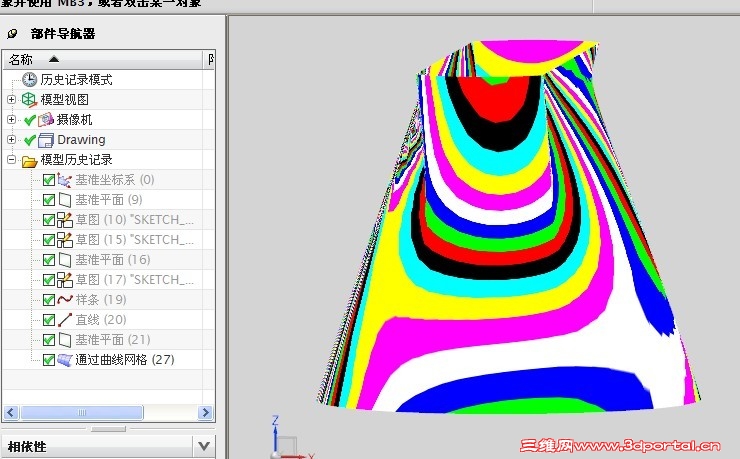The width and height of the screenshot is (740, 459).
Task: Select 草图 (10) "SKETCH_ feature
Action: (x=135, y=220)
